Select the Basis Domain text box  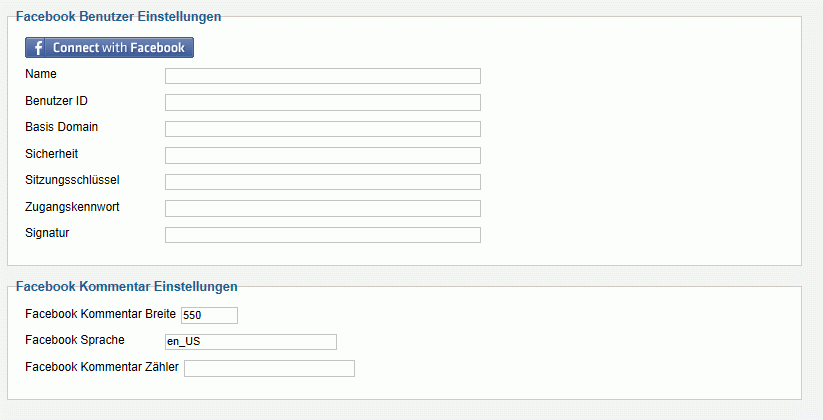point(322,129)
